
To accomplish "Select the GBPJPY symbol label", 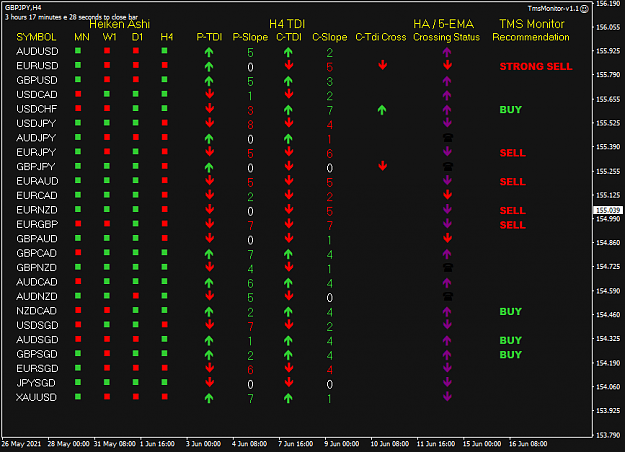I will click(35, 167).
